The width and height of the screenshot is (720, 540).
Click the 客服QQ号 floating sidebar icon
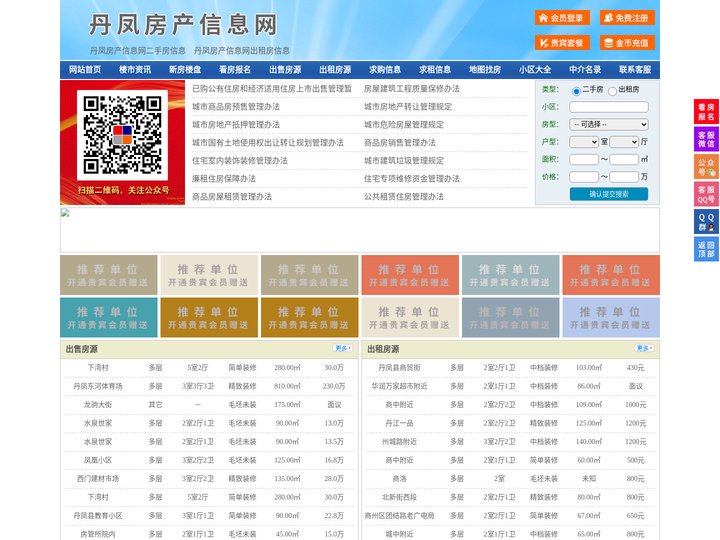click(x=706, y=194)
